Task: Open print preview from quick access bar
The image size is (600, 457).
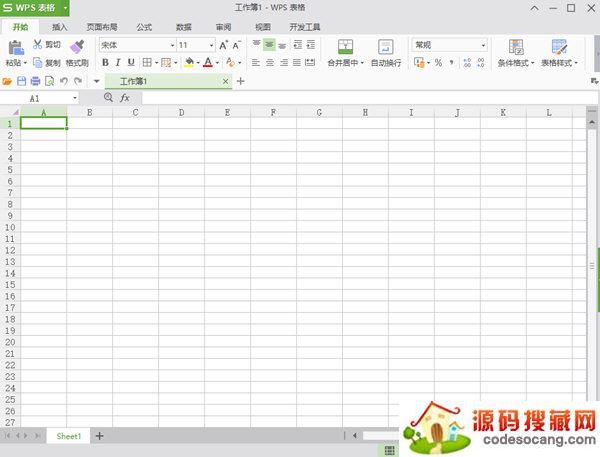Action: pos(49,81)
